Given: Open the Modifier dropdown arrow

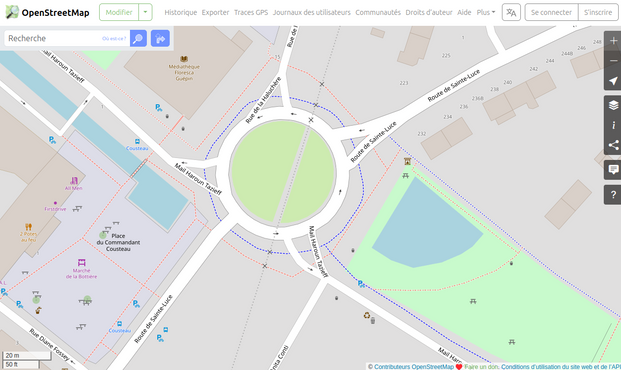Looking at the screenshot, I should coord(145,12).
